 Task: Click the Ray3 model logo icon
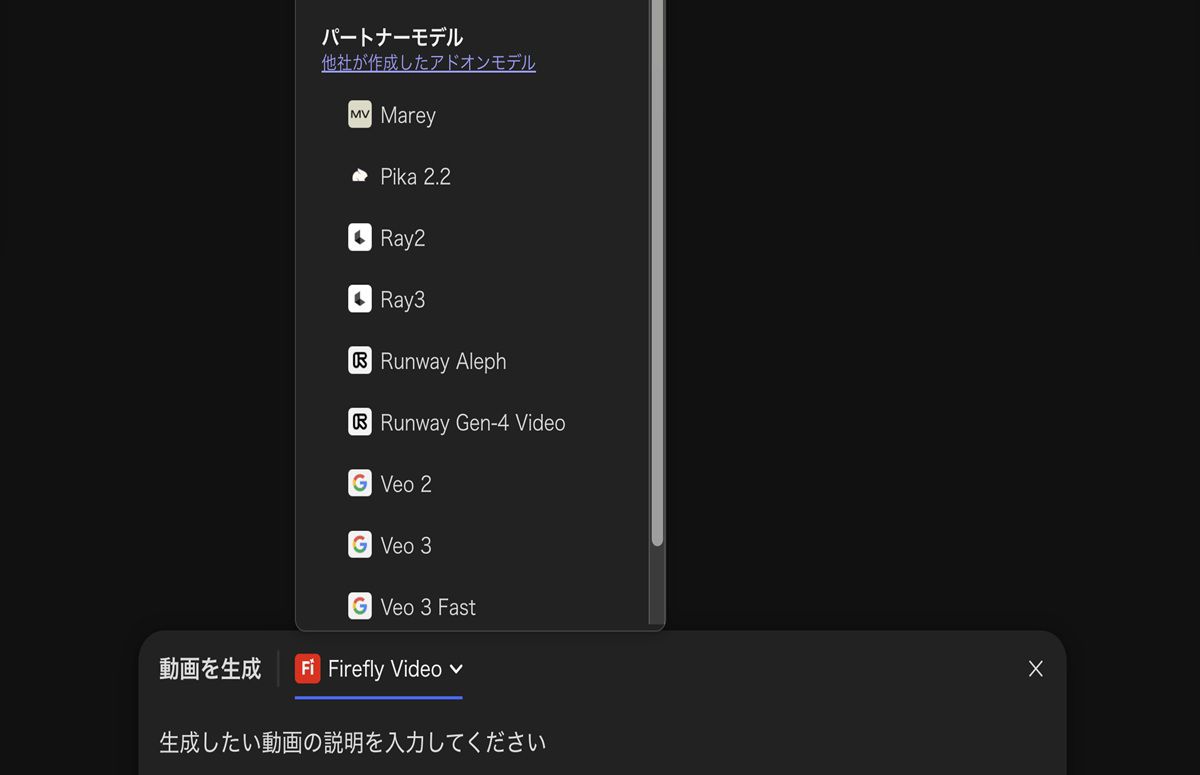pyautogui.click(x=360, y=299)
